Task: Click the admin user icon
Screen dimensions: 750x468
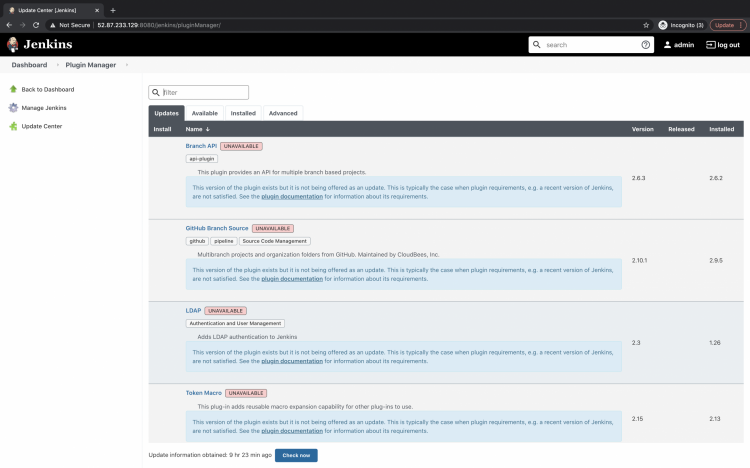Action: click(667, 45)
